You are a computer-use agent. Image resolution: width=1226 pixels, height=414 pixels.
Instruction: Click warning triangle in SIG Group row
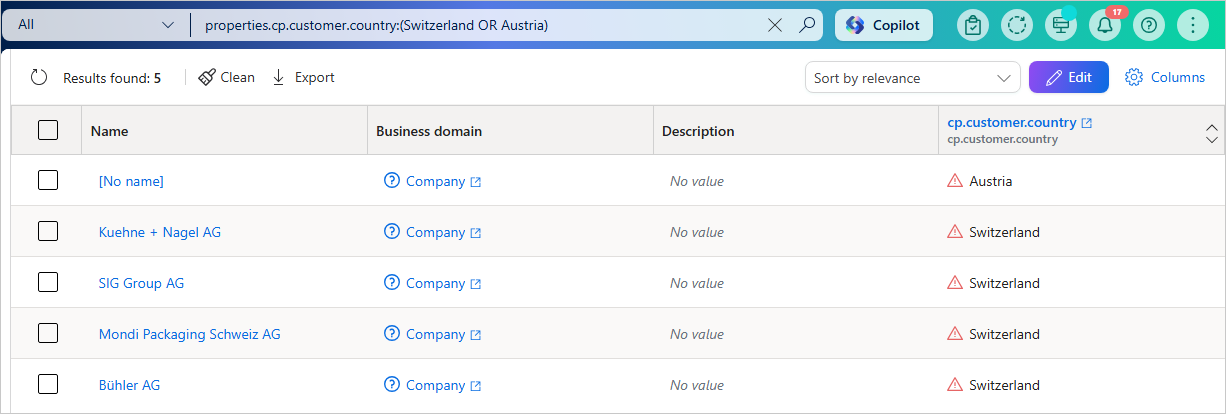pos(955,283)
